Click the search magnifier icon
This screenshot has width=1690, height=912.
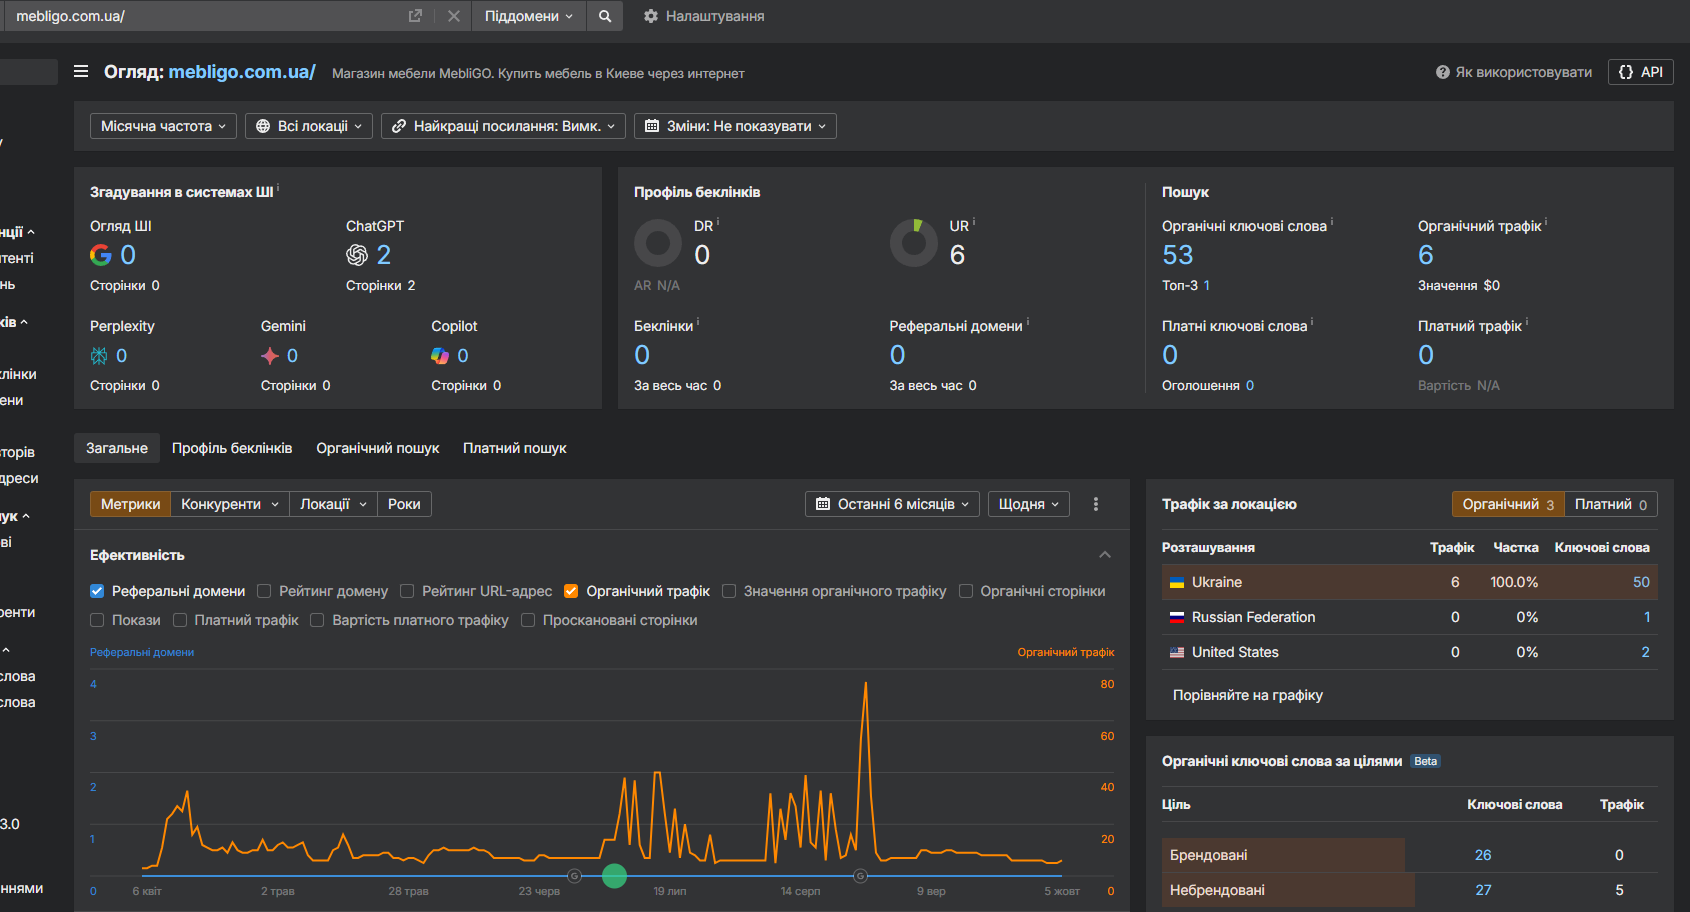605,16
